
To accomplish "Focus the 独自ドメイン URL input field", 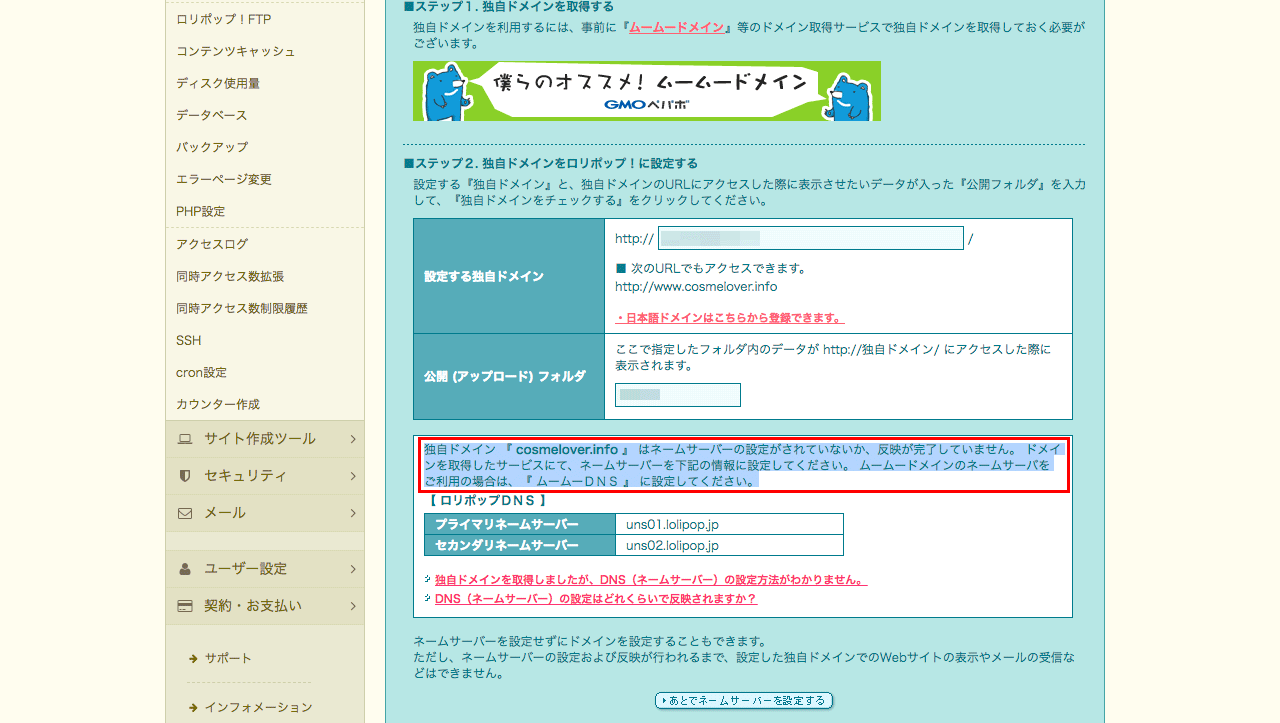I will [811, 238].
